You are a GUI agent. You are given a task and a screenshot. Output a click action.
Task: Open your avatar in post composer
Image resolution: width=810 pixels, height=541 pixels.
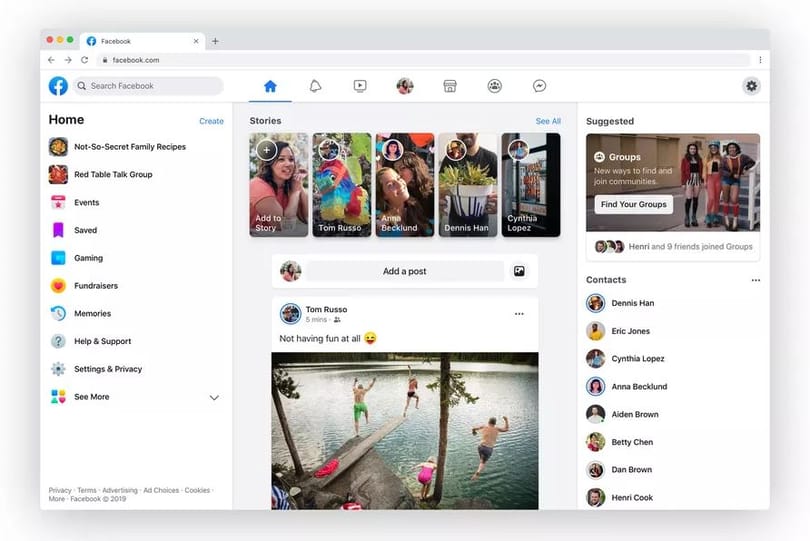(290, 271)
